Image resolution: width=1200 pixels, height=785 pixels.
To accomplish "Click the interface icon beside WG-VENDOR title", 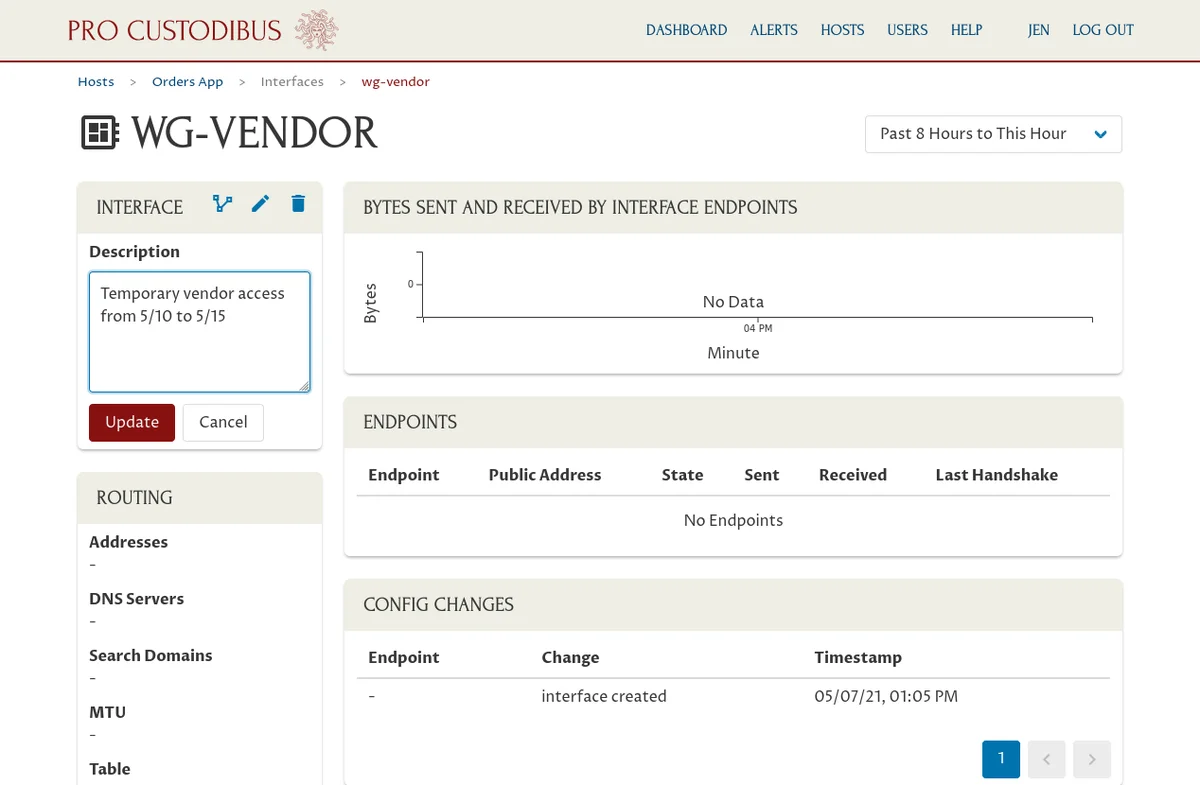I will 100,133.
